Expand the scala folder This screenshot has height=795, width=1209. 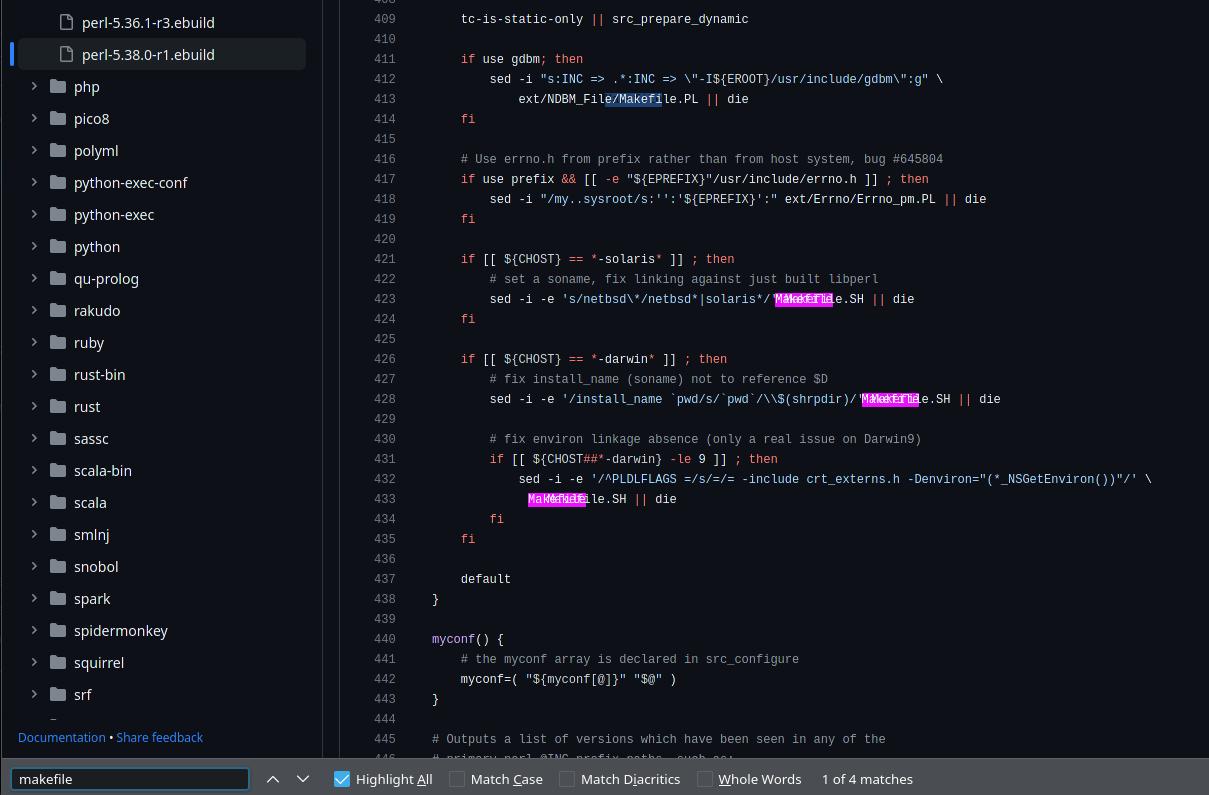[x=34, y=502]
